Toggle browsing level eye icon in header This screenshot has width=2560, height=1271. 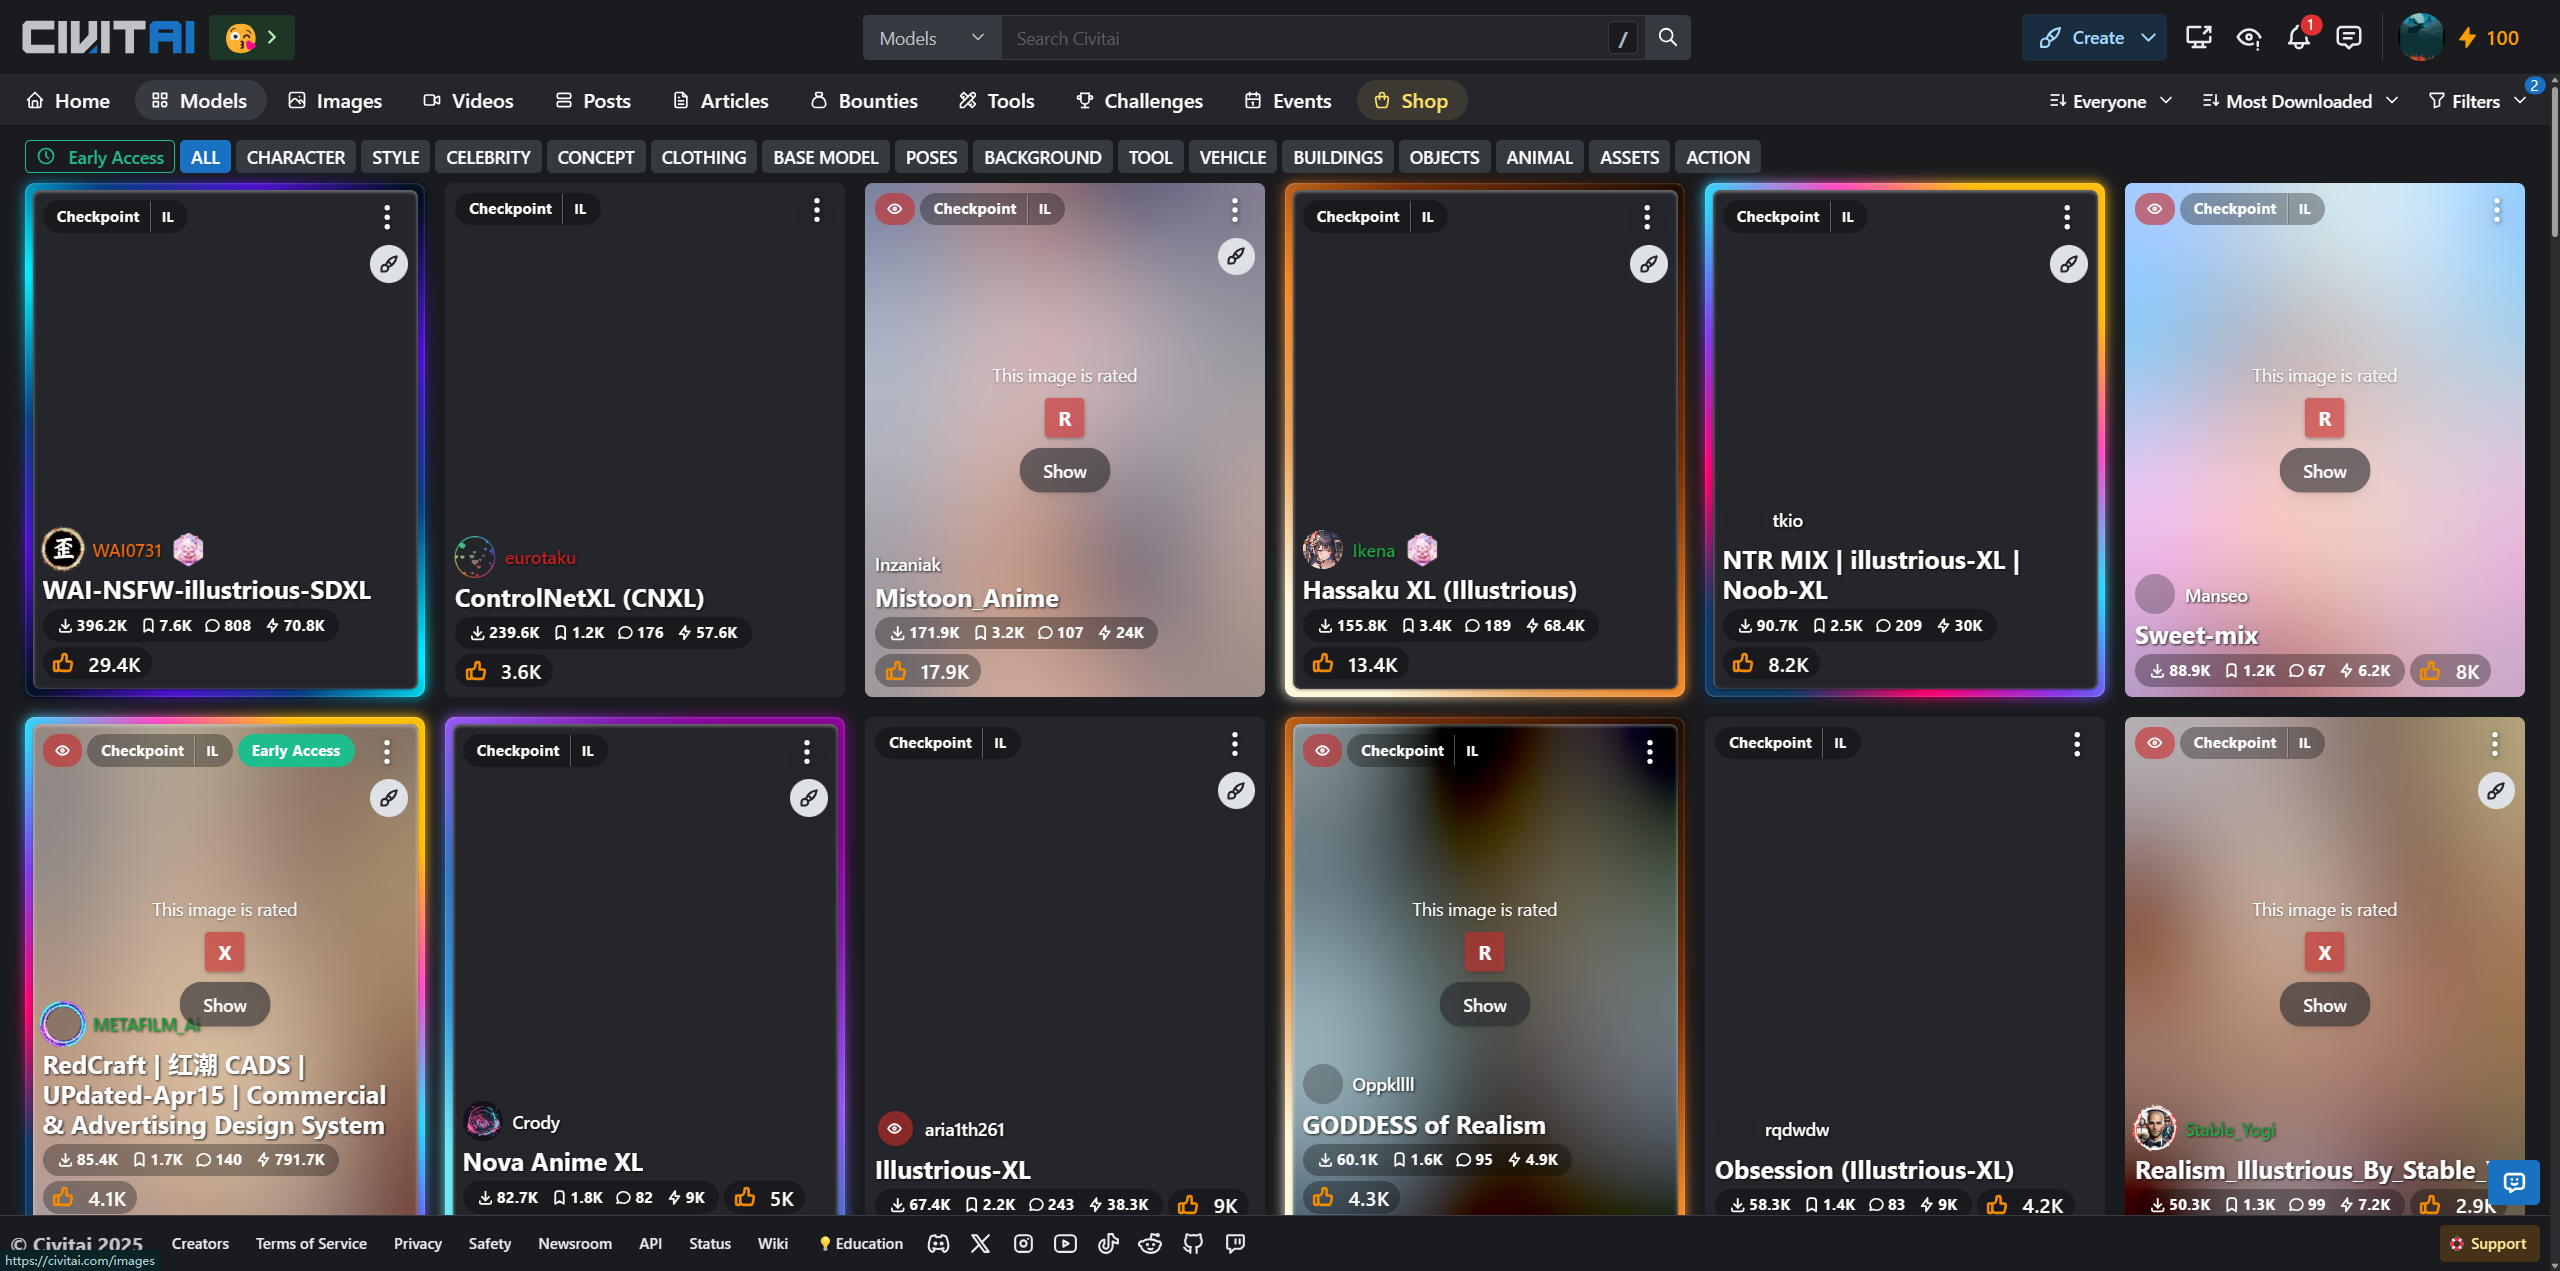click(2248, 38)
